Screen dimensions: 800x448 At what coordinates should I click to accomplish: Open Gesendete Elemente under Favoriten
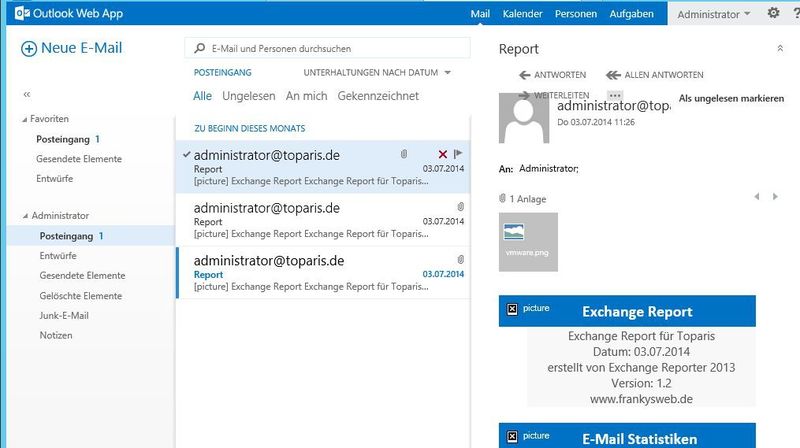(x=79, y=159)
